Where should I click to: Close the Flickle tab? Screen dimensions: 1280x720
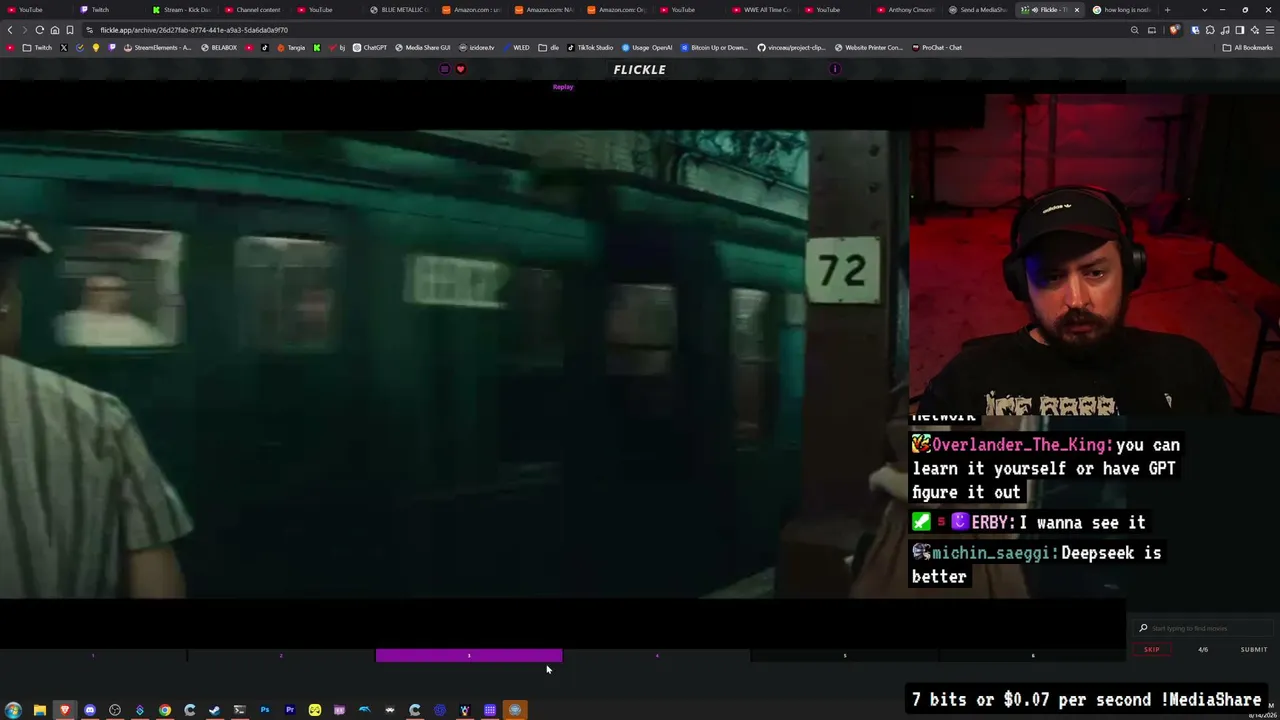[1077, 10]
